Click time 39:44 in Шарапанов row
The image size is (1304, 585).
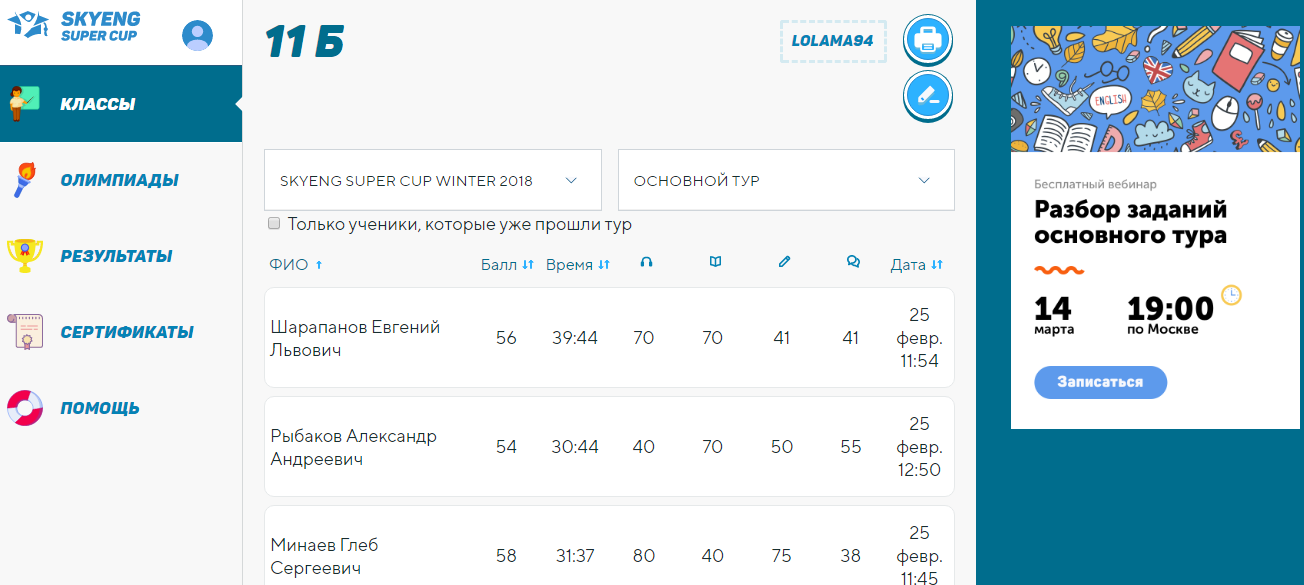[x=575, y=338]
